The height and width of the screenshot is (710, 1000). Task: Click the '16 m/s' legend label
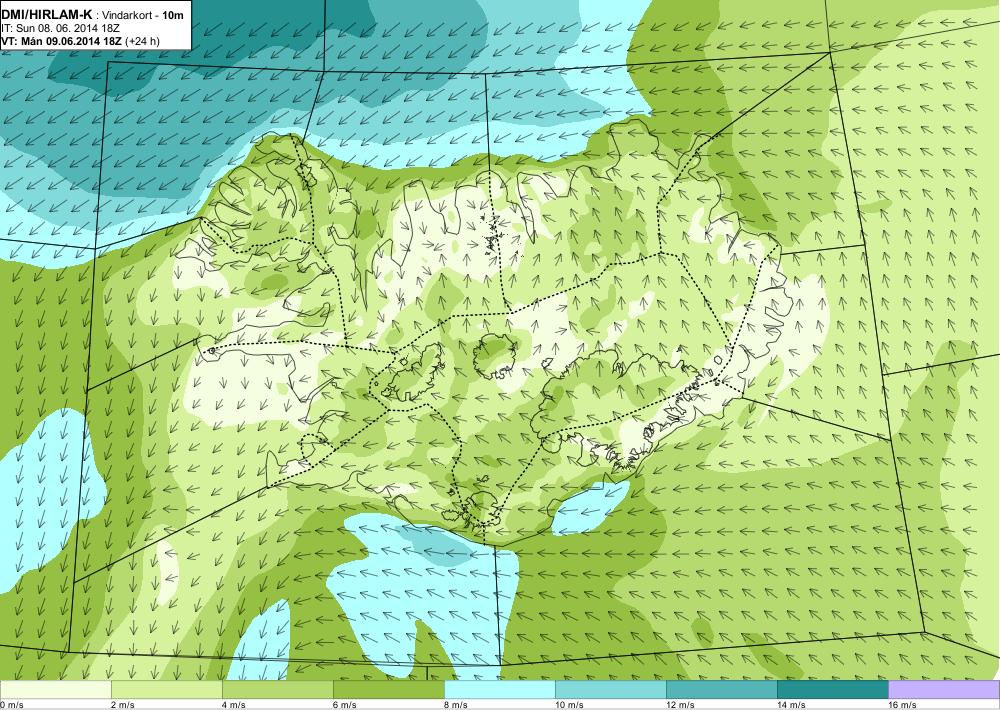[x=902, y=705]
